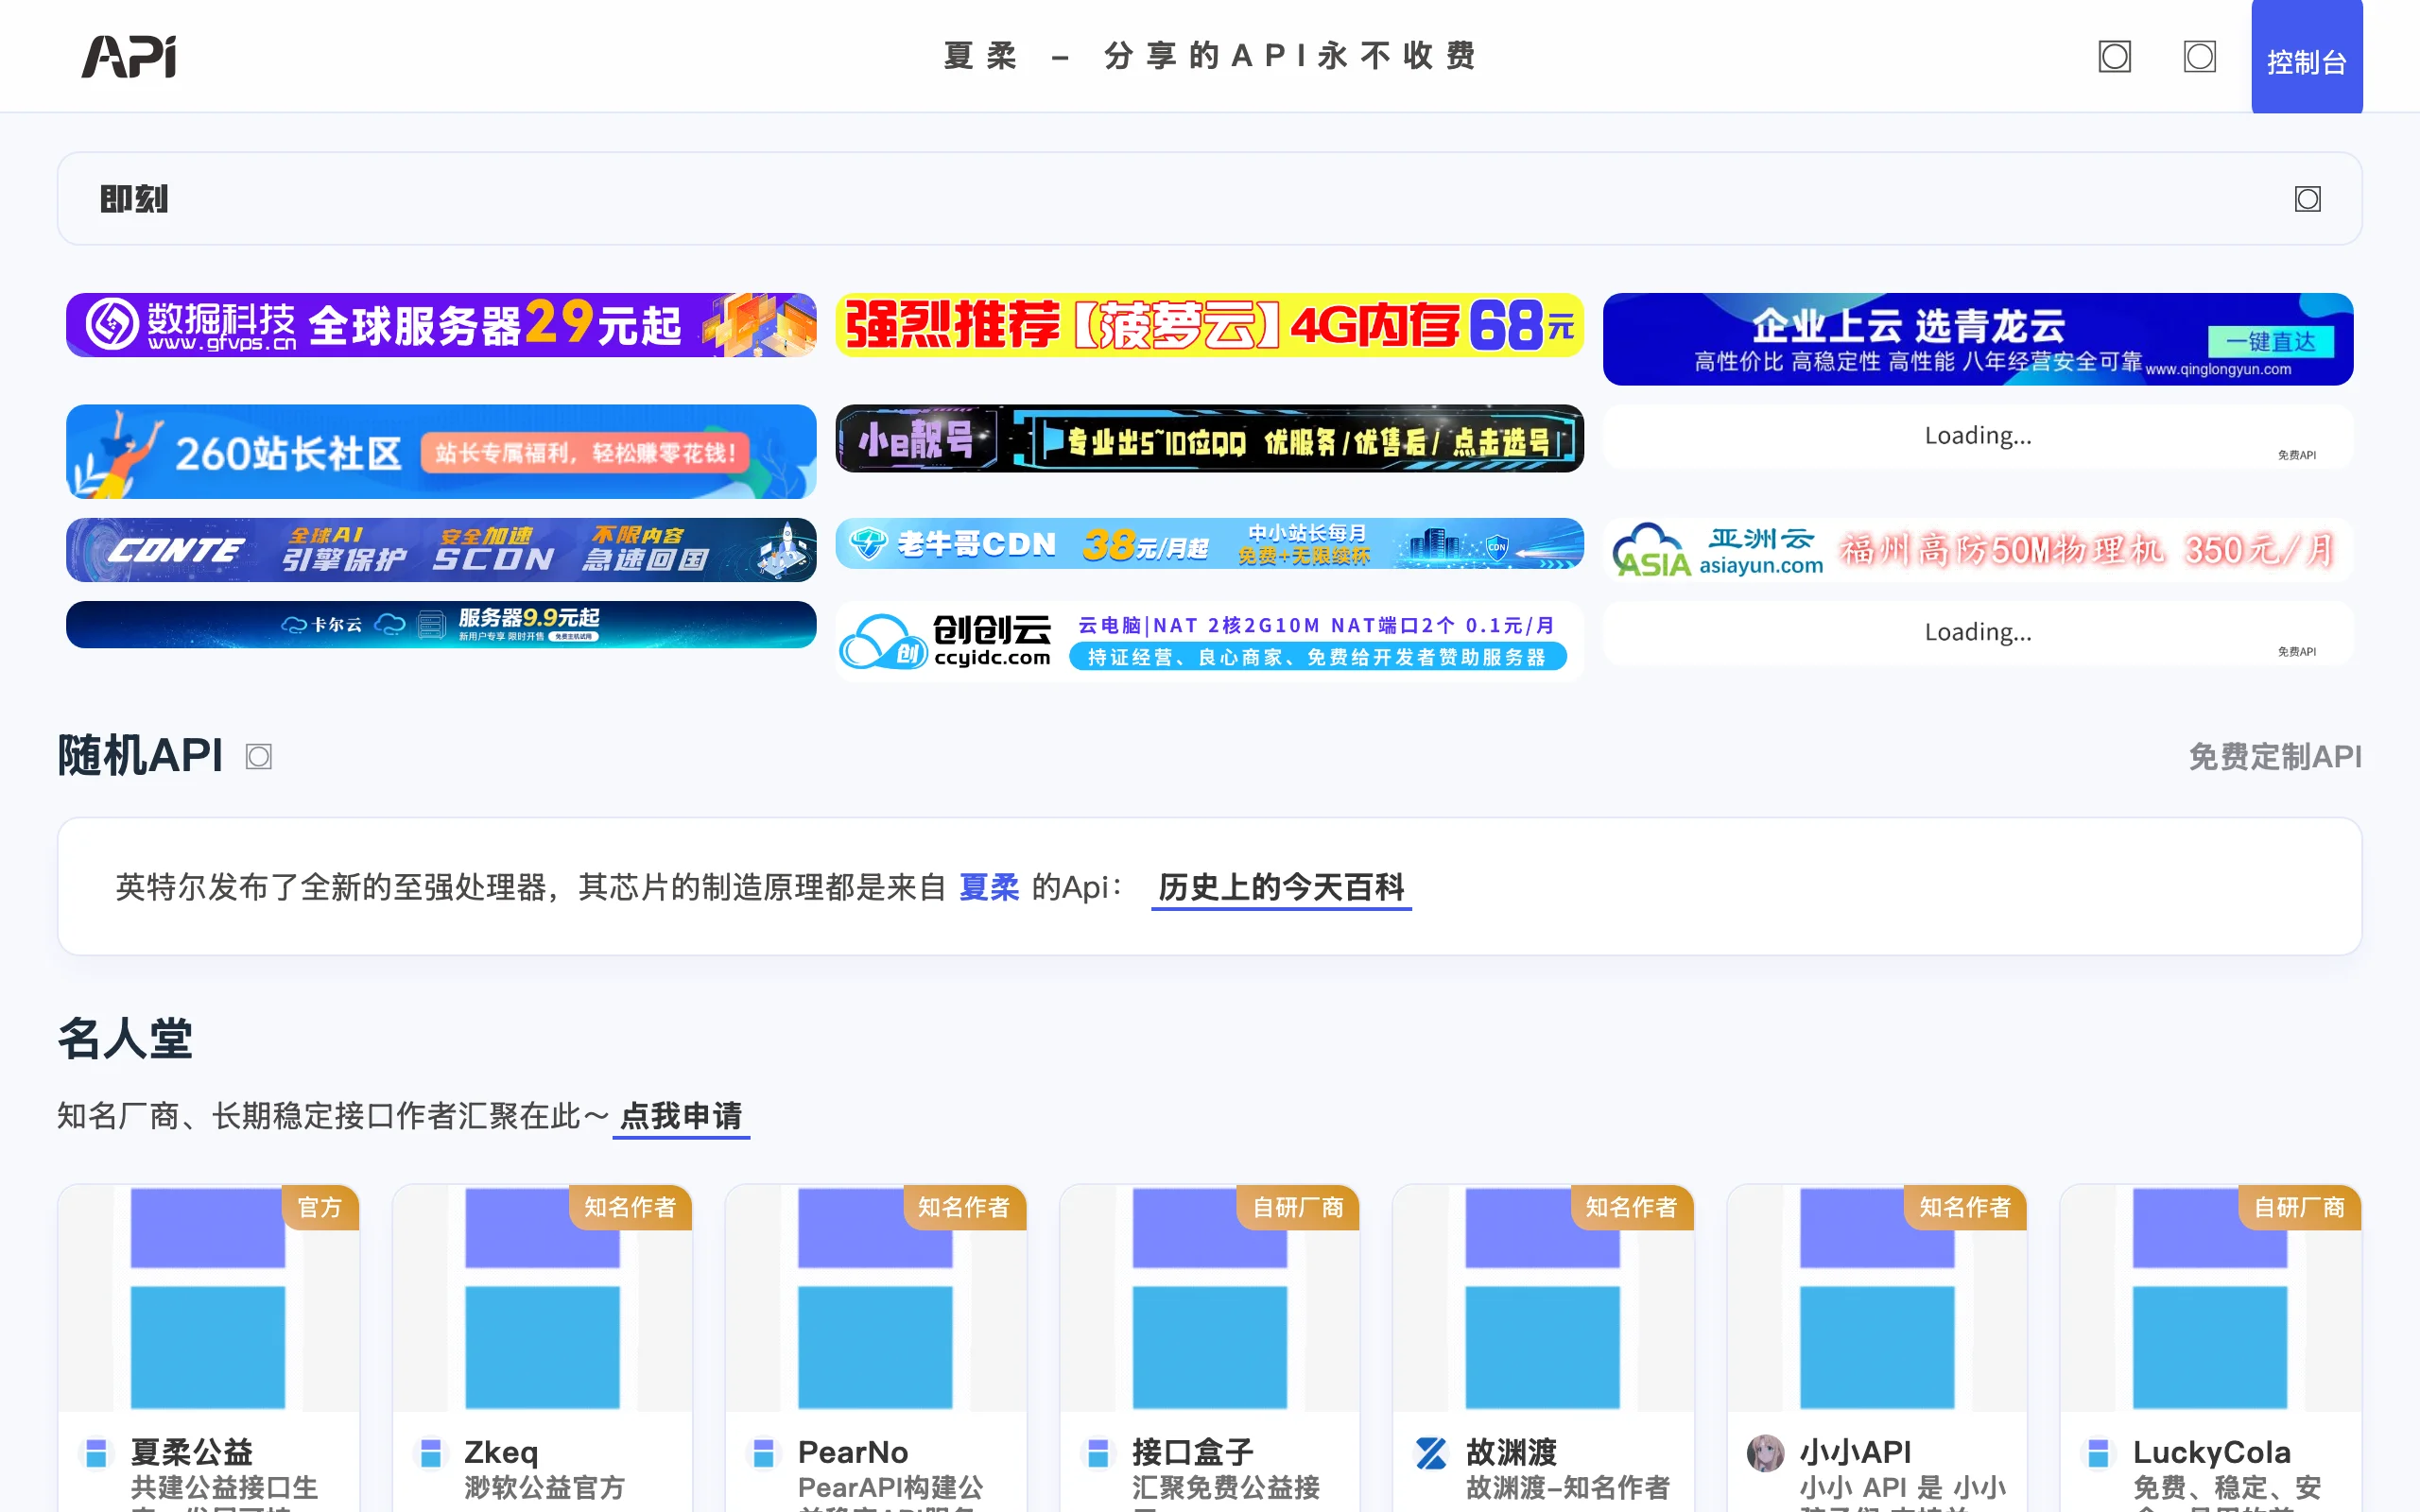
Task: Select the 夏柔公益 card title
Action: click(192, 1452)
